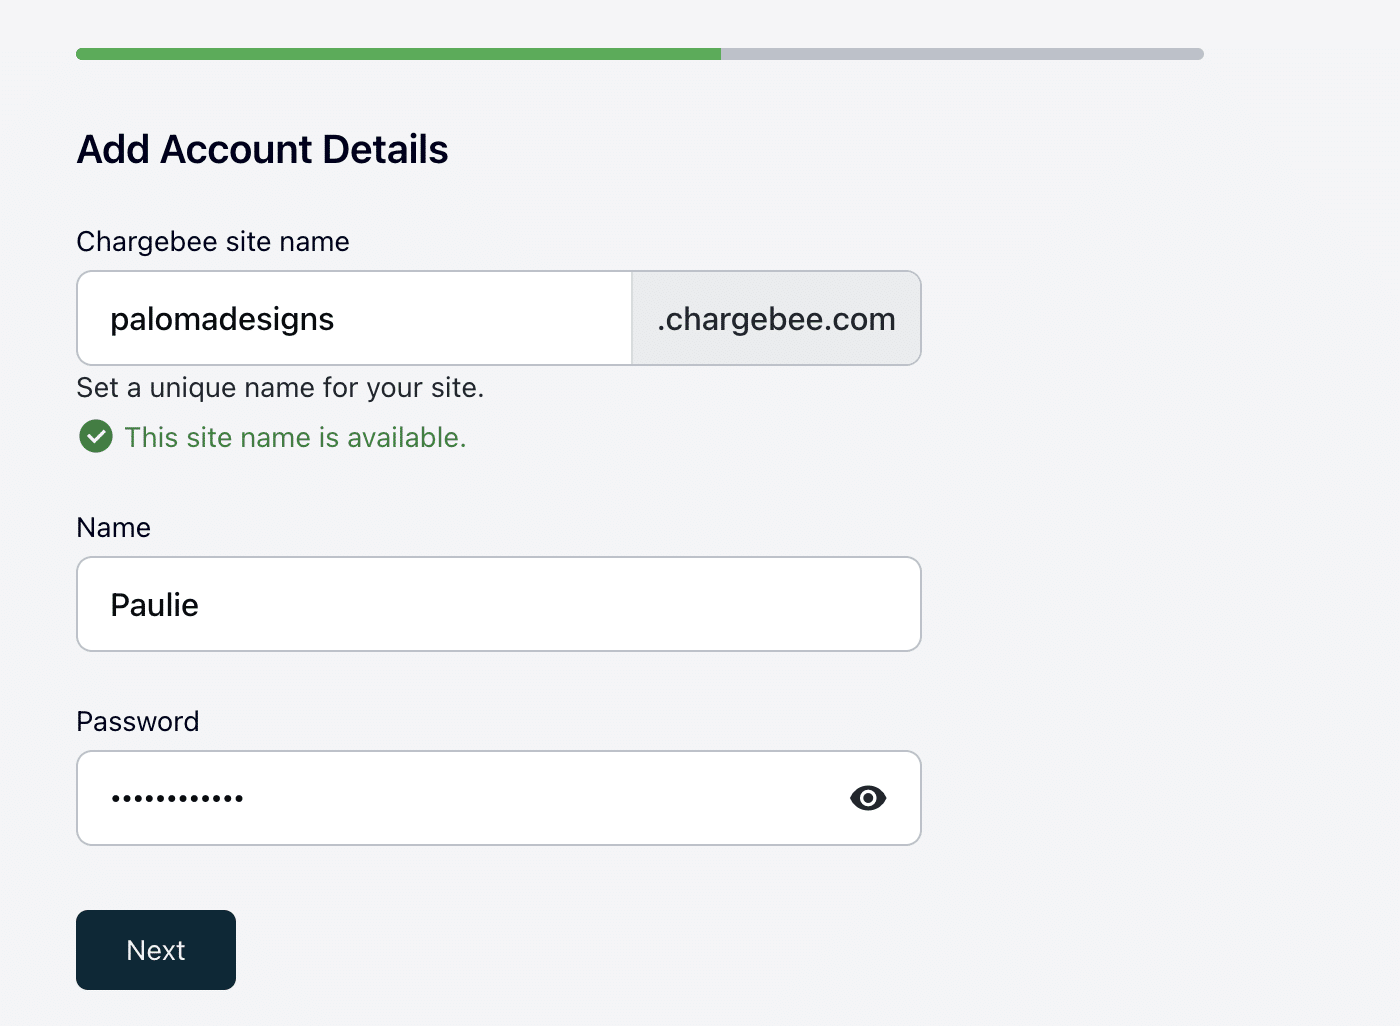Viewport: 1400px width, 1026px height.
Task: Click 'This site name is available' text
Action: tap(295, 437)
